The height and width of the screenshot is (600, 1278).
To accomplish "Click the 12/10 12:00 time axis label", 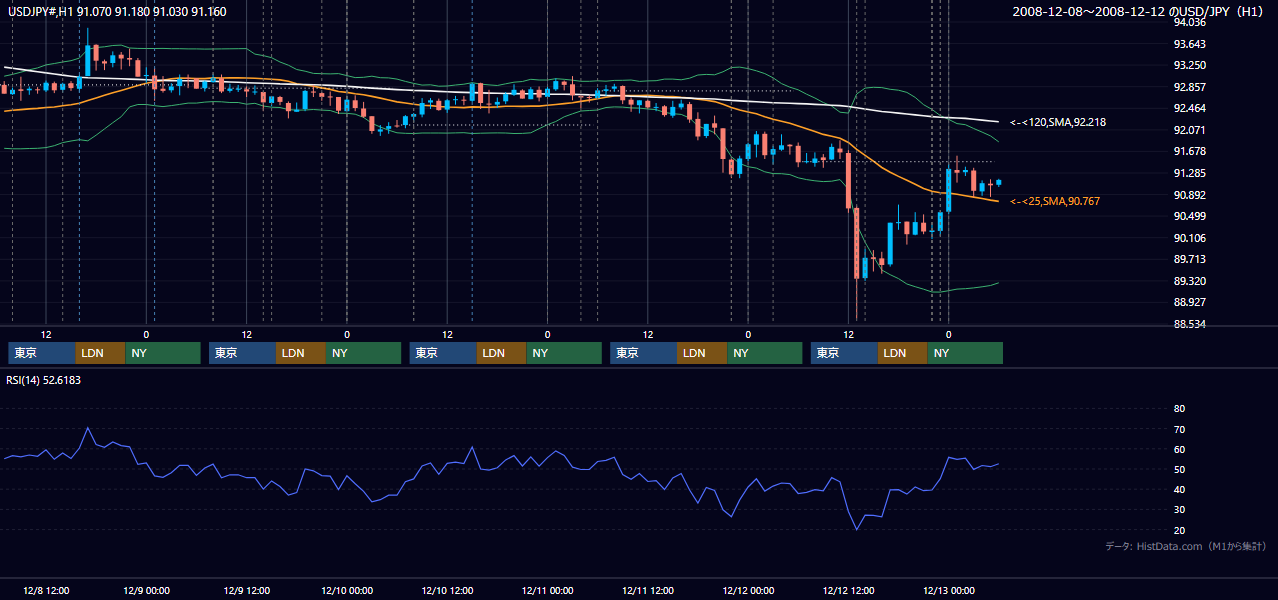I will point(447,590).
